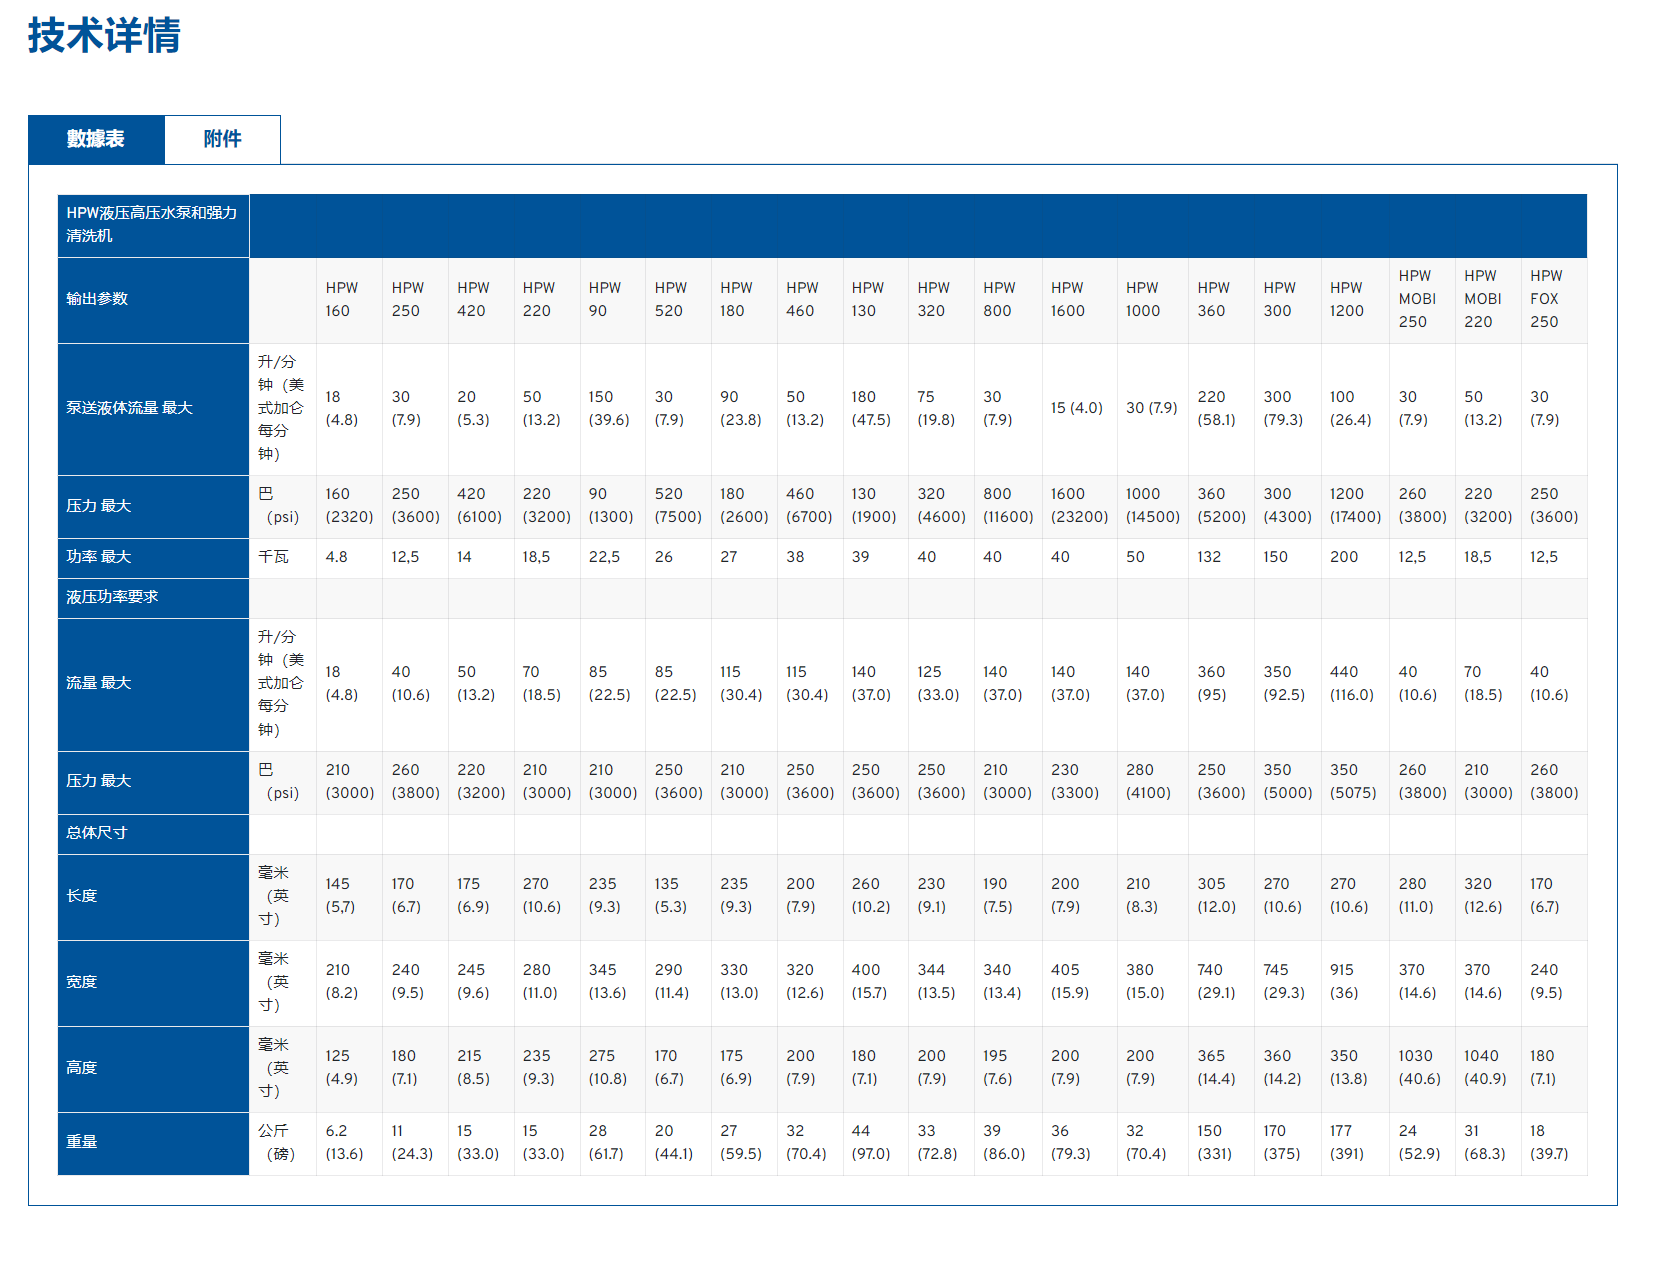Click the 宽度 row label
This screenshot has width=1659, height=1272.
click(82, 982)
